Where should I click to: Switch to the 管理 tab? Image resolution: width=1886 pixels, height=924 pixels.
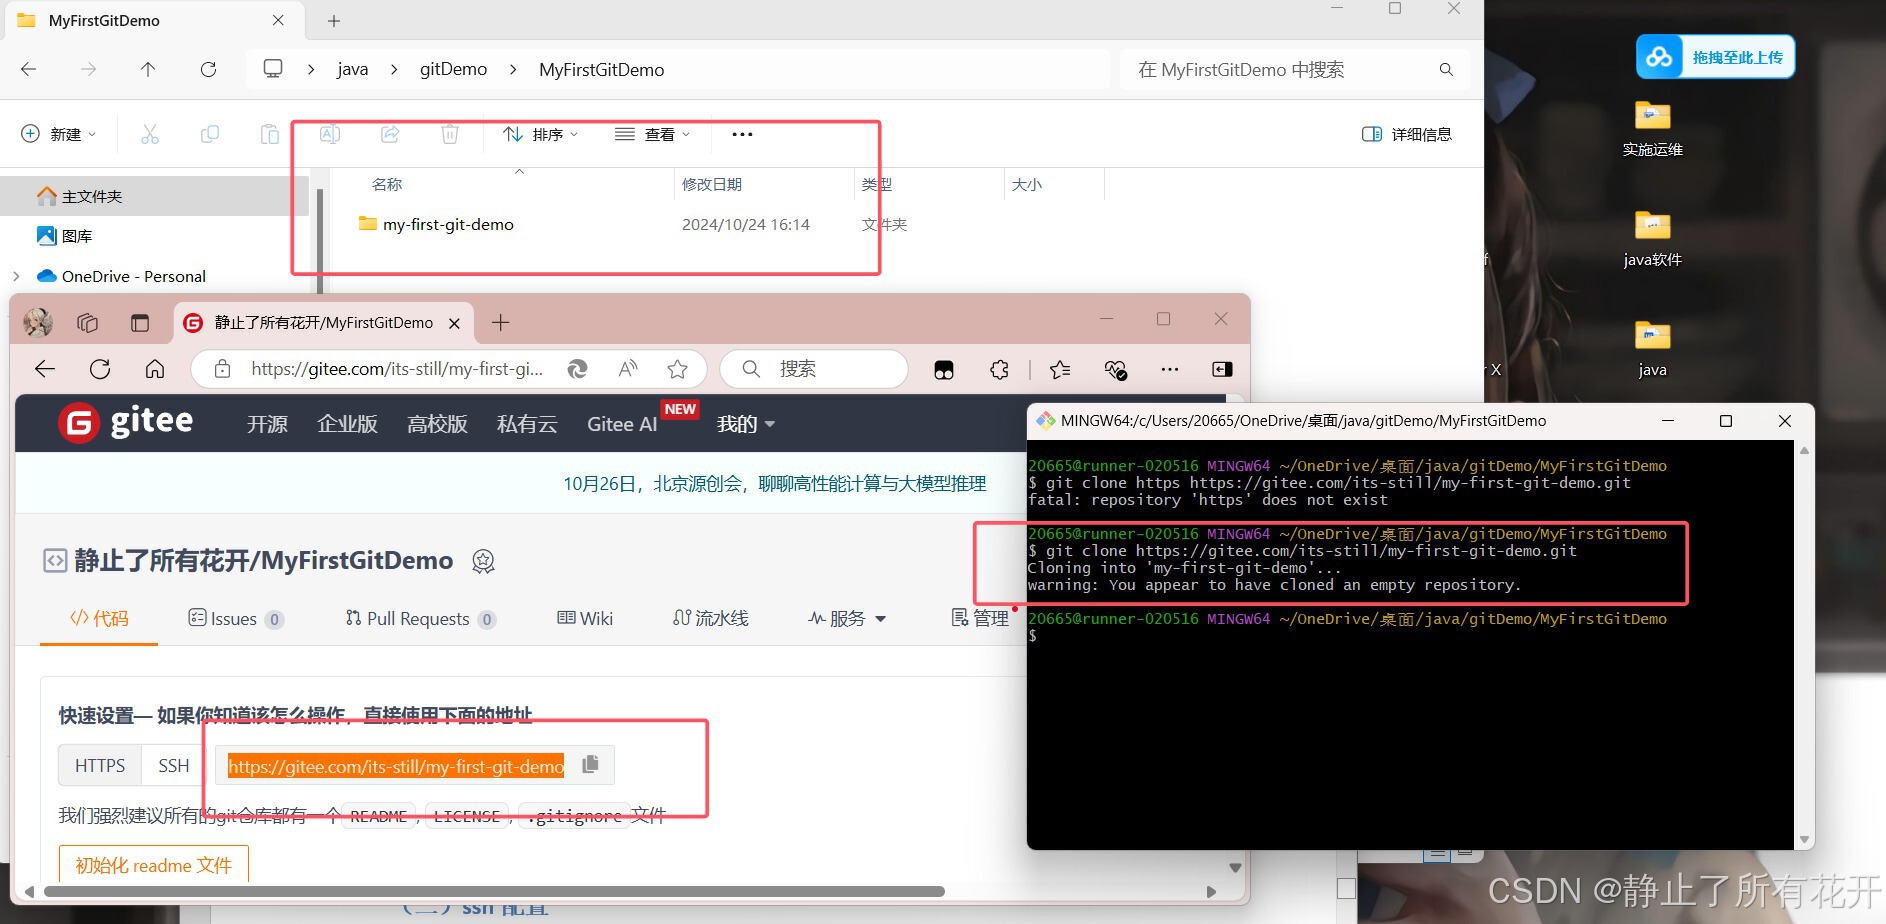tap(980, 618)
